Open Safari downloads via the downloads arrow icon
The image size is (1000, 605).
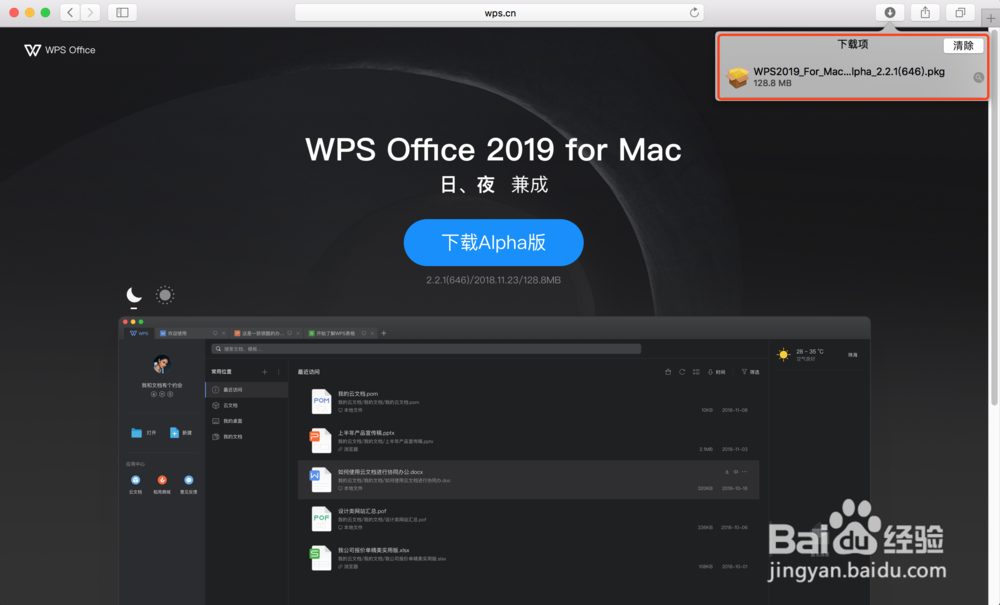[889, 12]
